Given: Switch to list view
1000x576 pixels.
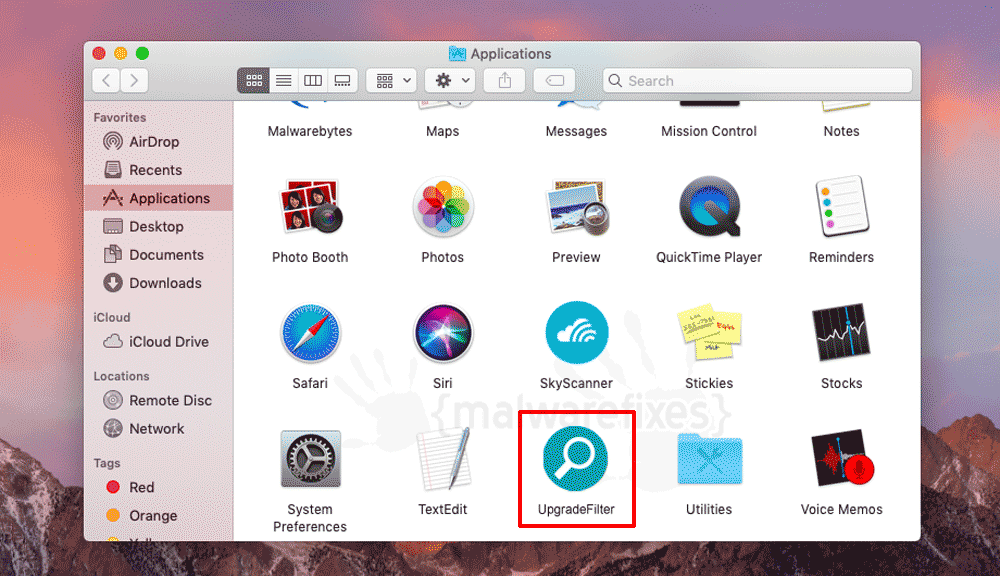Looking at the screenshot, I should pyautogui.click(x=284, y=80).
